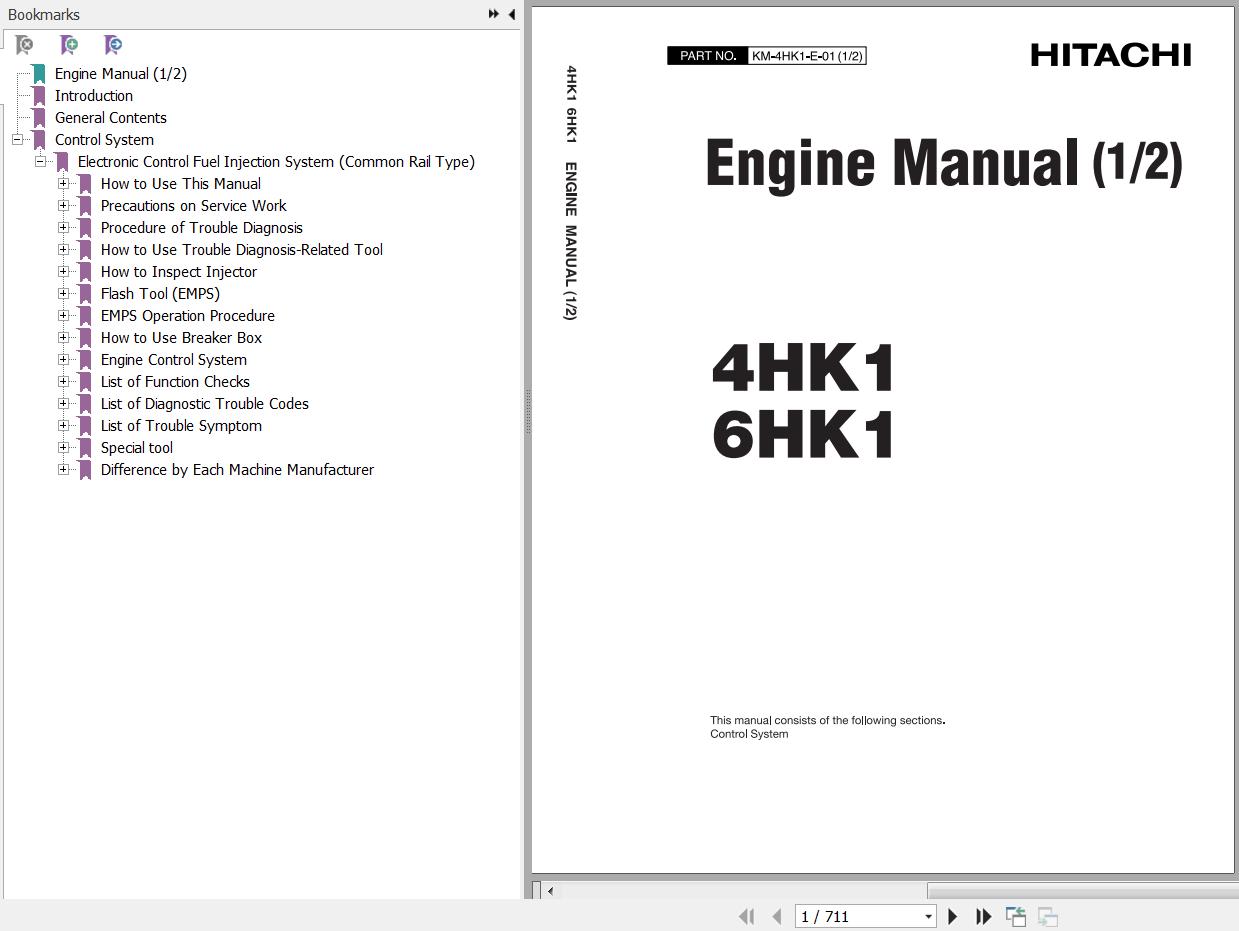Expand How to Use Breaker Box

(63, 338)
